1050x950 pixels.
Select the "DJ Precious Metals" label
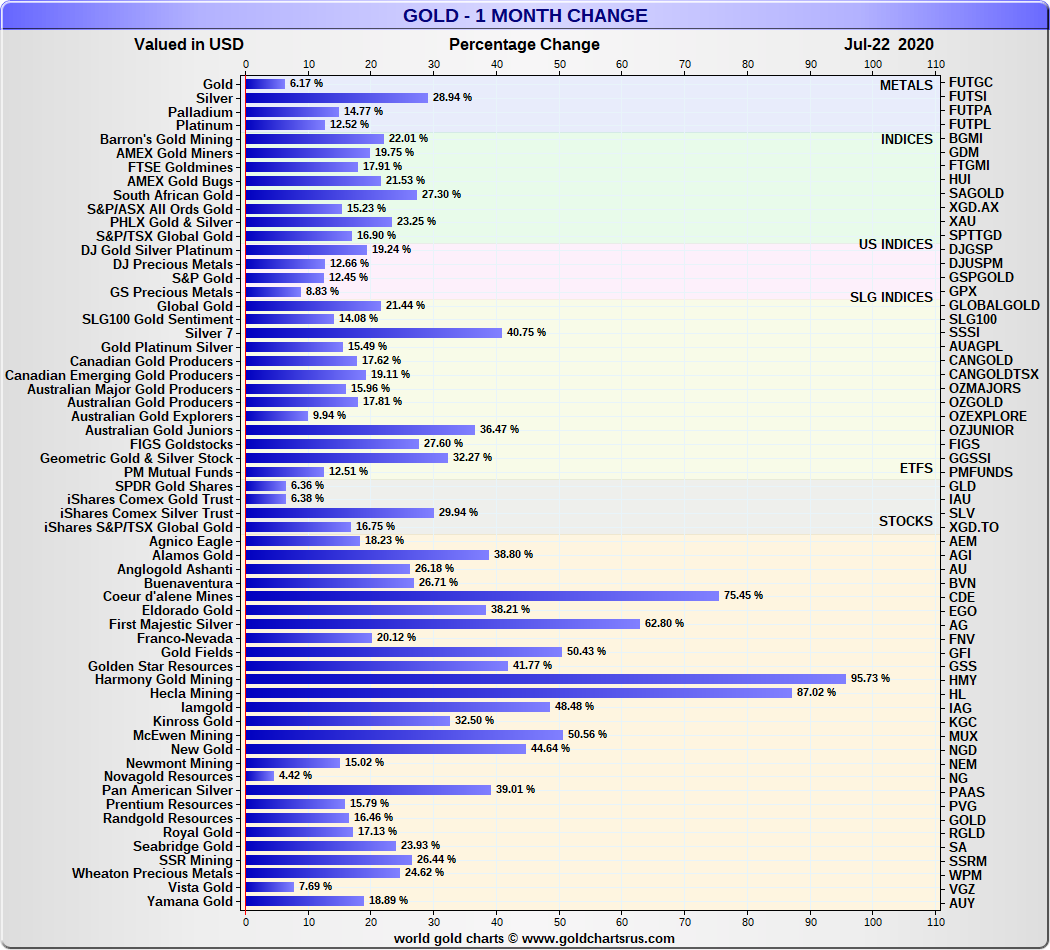[x=173, y=264]
